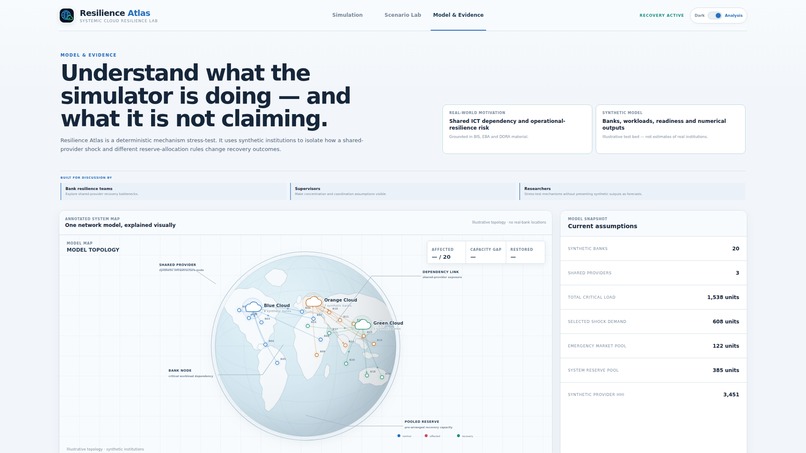
Task: Click the Restored stat
Action: (x=525, y=253)
